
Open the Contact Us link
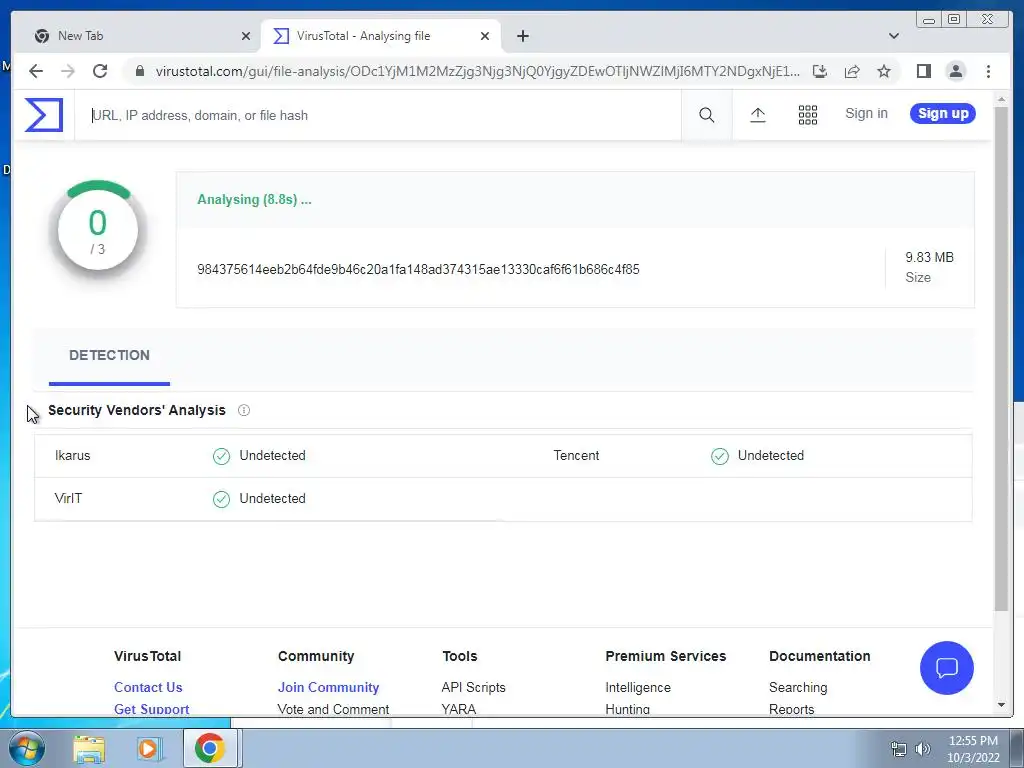(148, 687)
